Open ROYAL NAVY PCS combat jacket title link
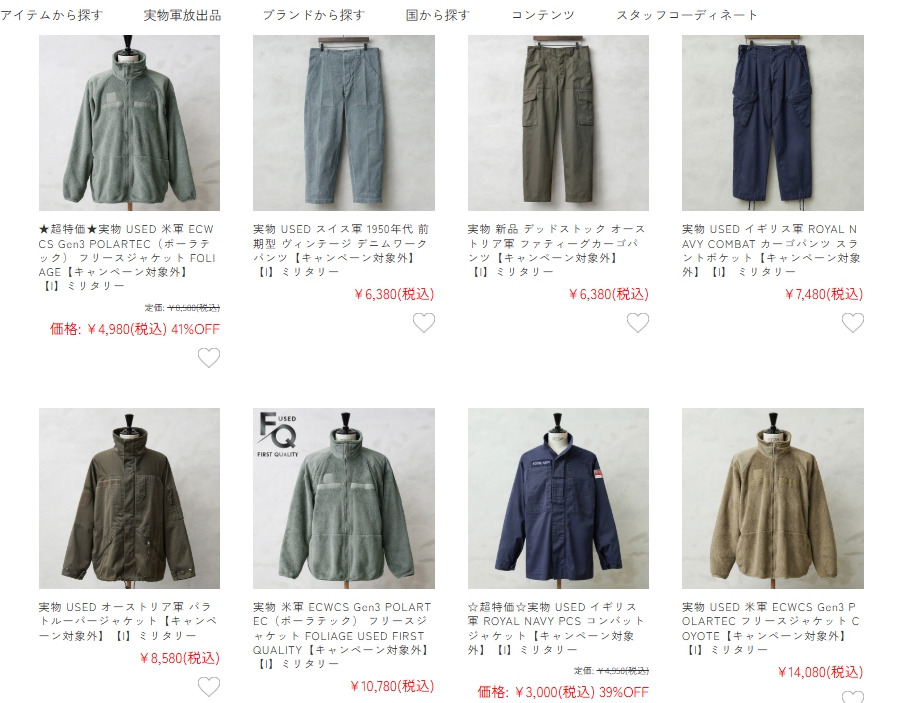This screenshot has height=703, width=906. point(556,628)
